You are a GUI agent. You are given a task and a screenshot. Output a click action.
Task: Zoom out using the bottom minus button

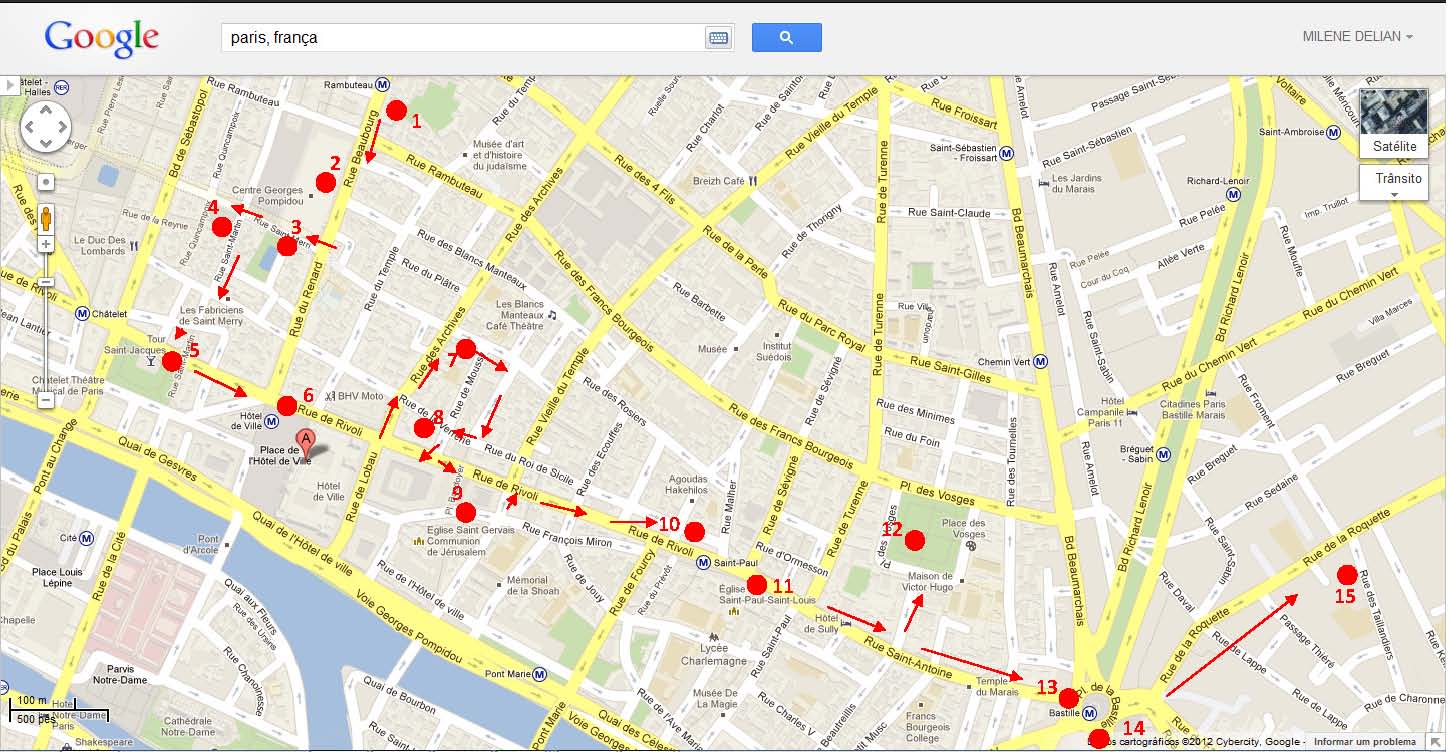coord(46,400)
